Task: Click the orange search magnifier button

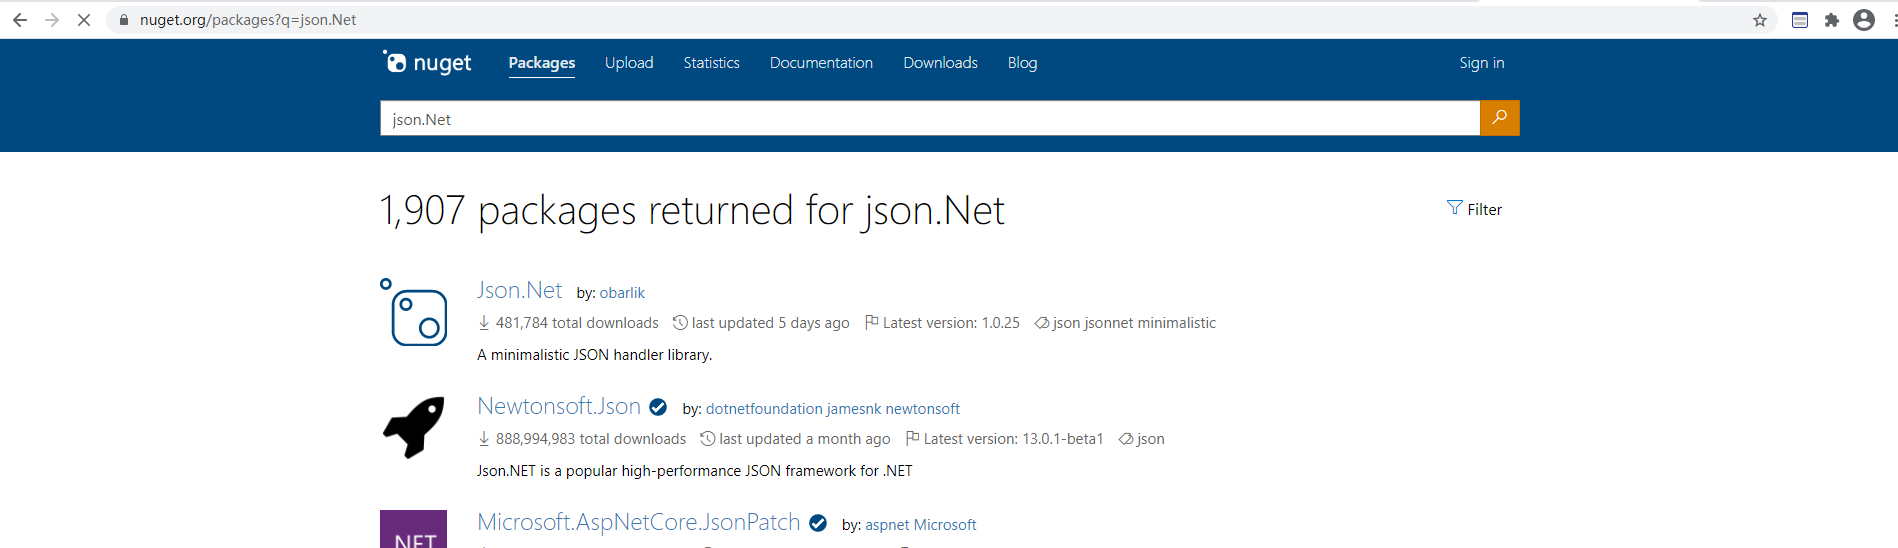Action: click(x=1499, y=118)
